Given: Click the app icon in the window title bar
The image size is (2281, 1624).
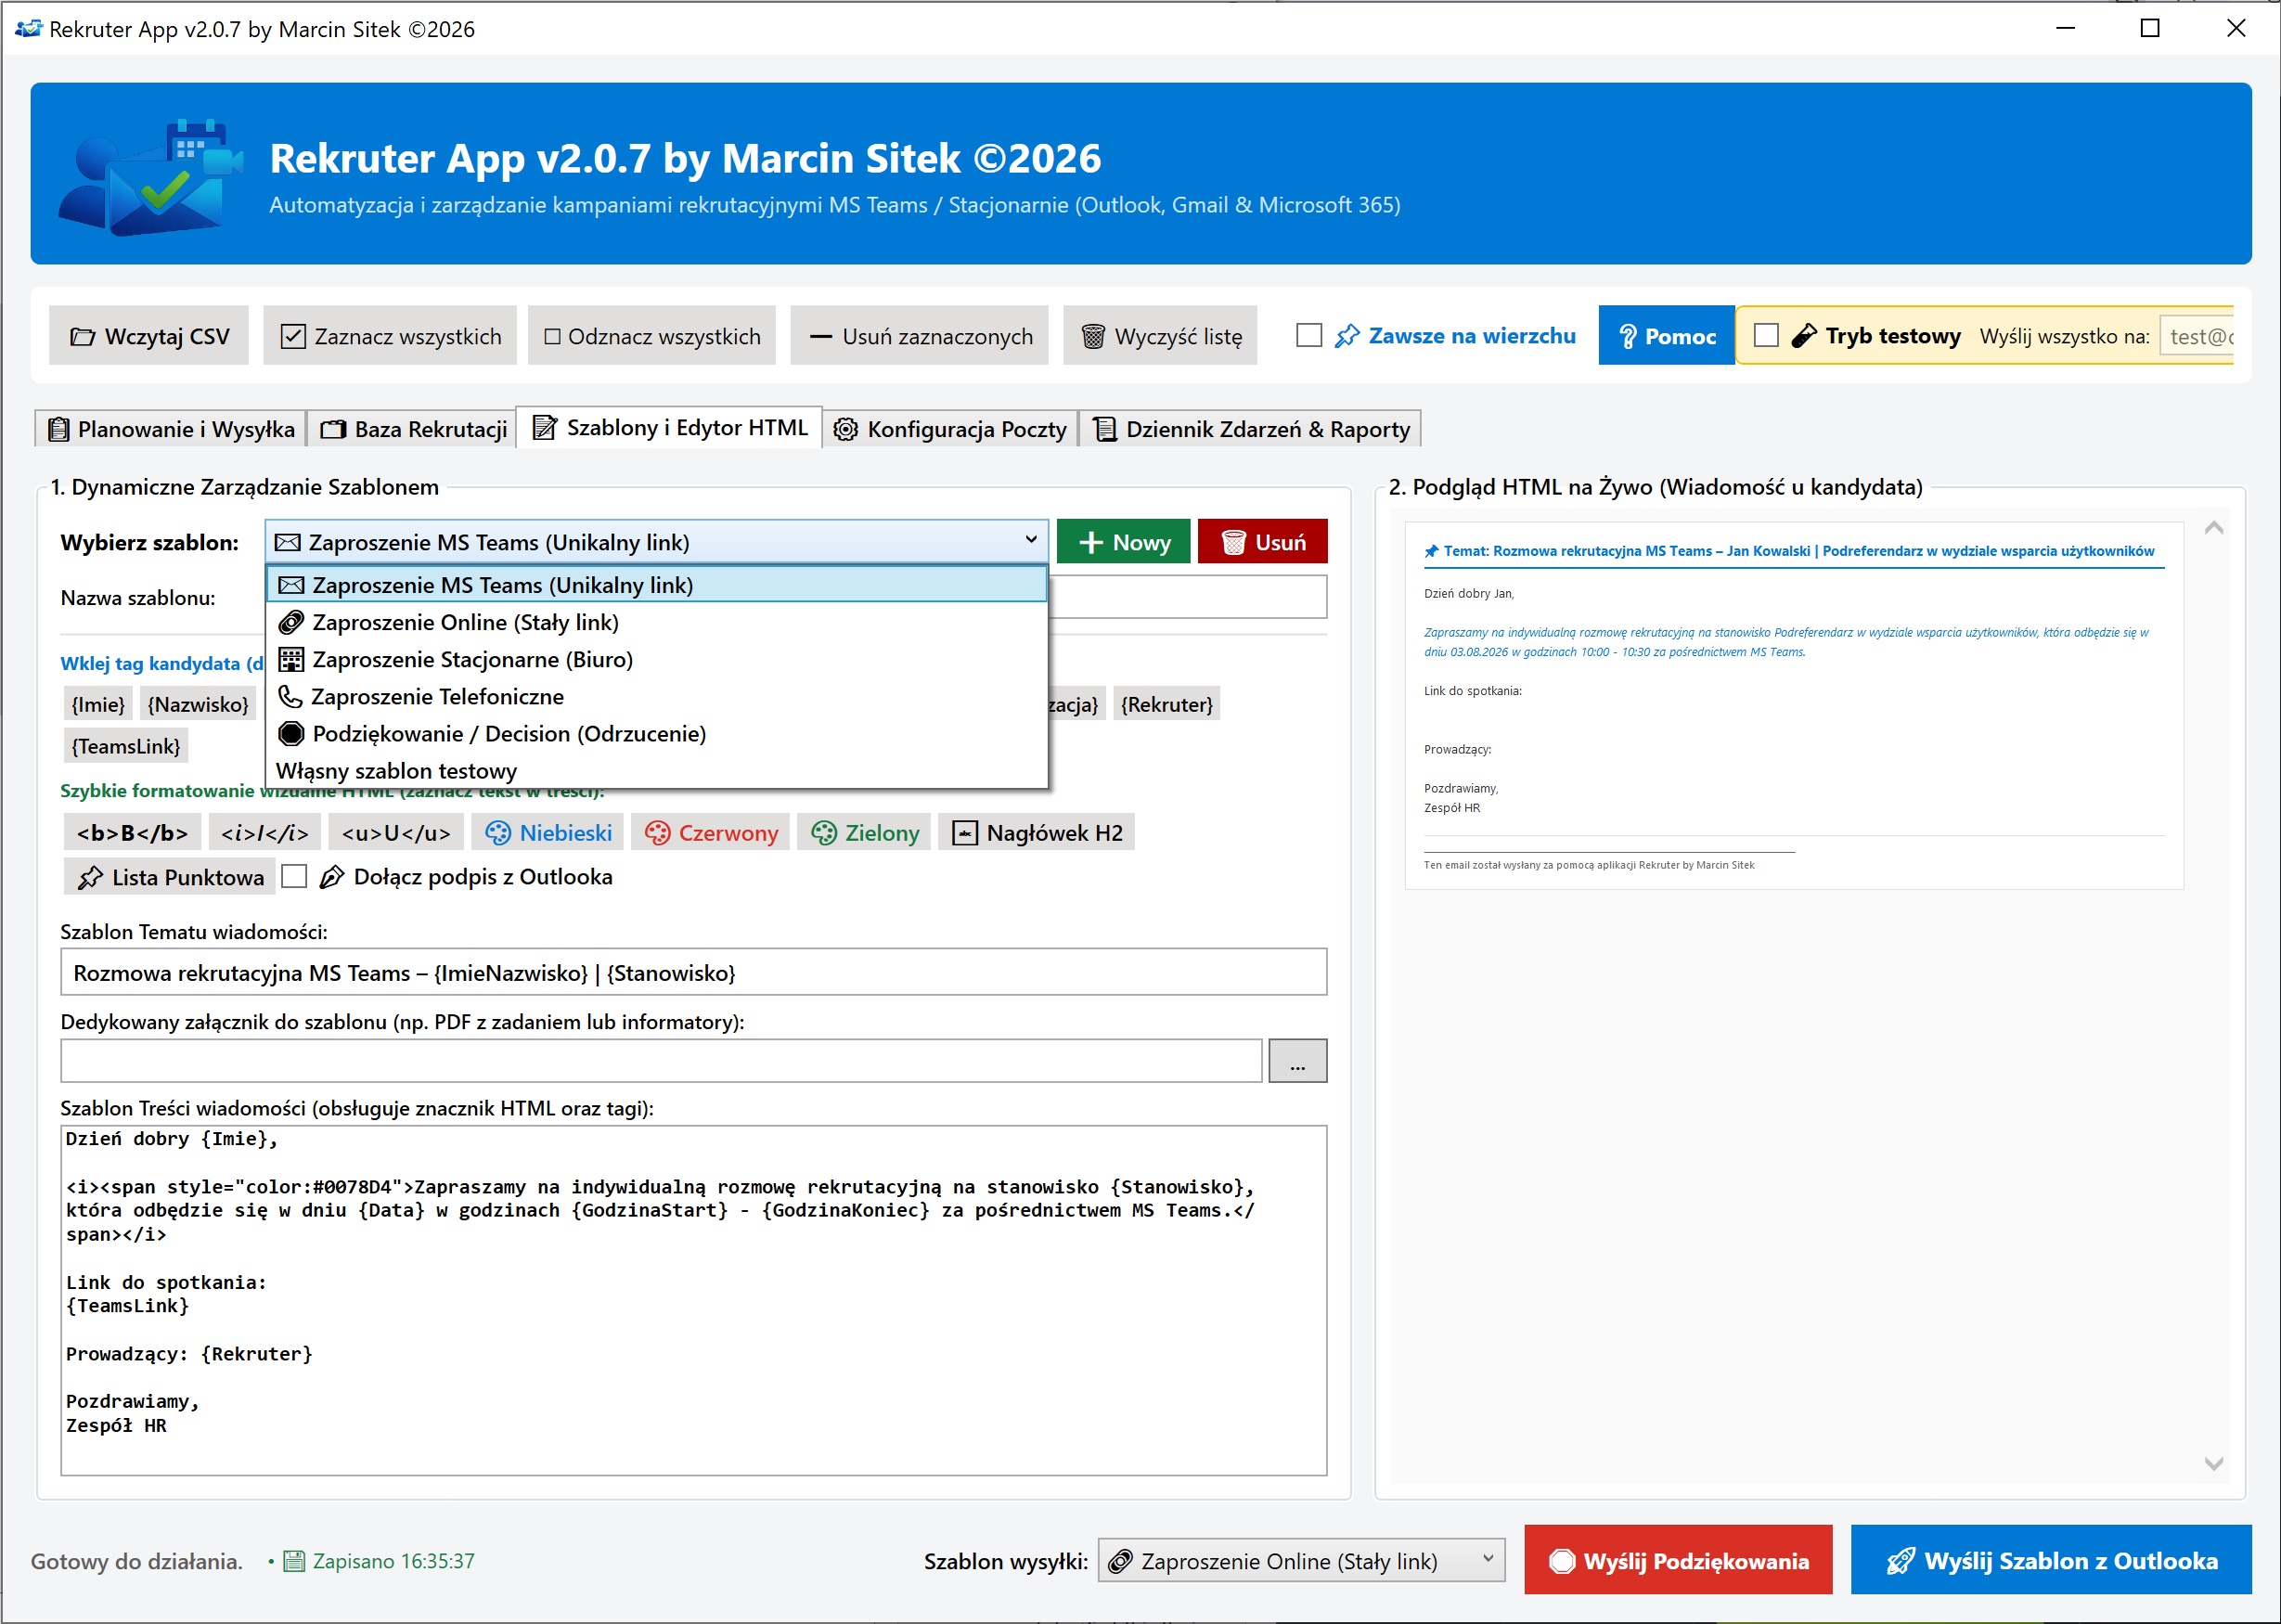Looking at the screenshot, I should pyautogui.click(x=28, y=29).
